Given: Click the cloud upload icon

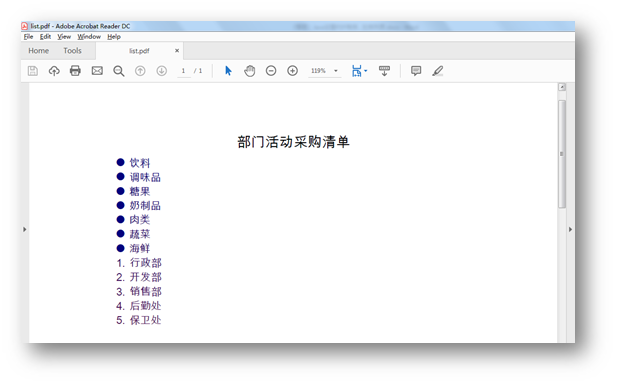Looking at the screenshot, I should click(54, 71).
